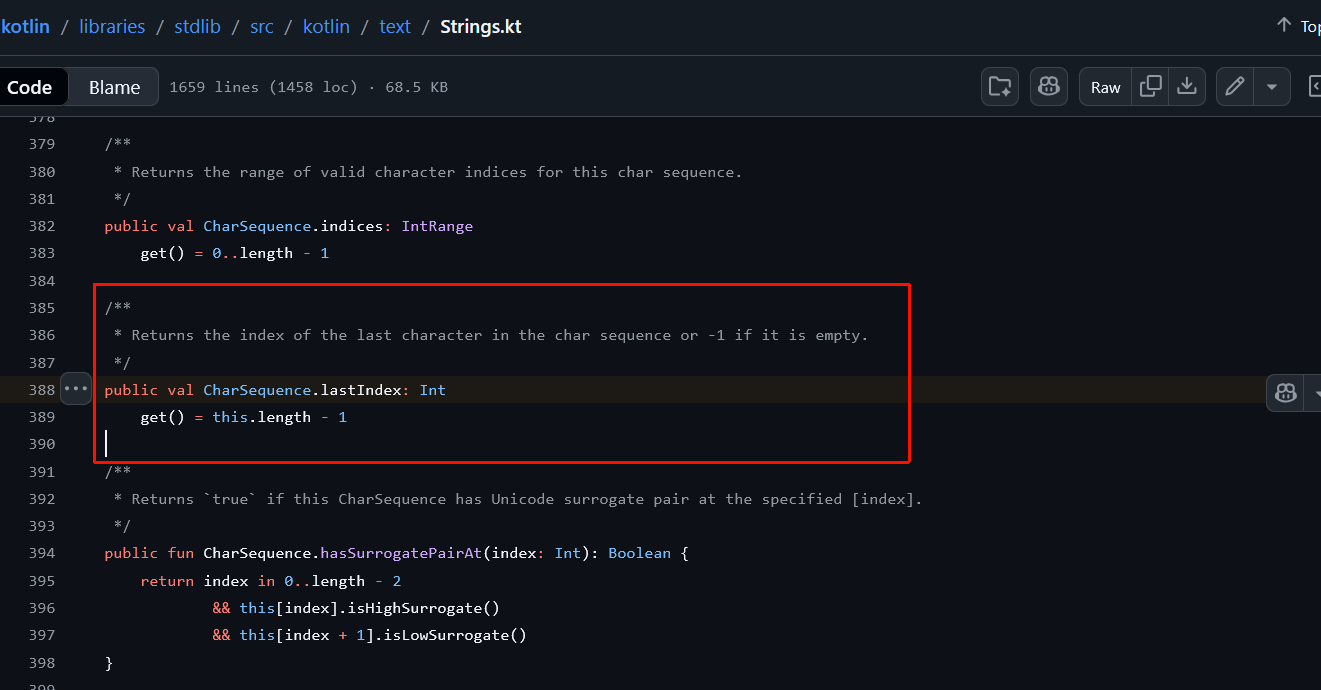The image size is (1321, 690).
Task: Expand the dropdown next to line Copilot icon
Action: point(1315,392)
